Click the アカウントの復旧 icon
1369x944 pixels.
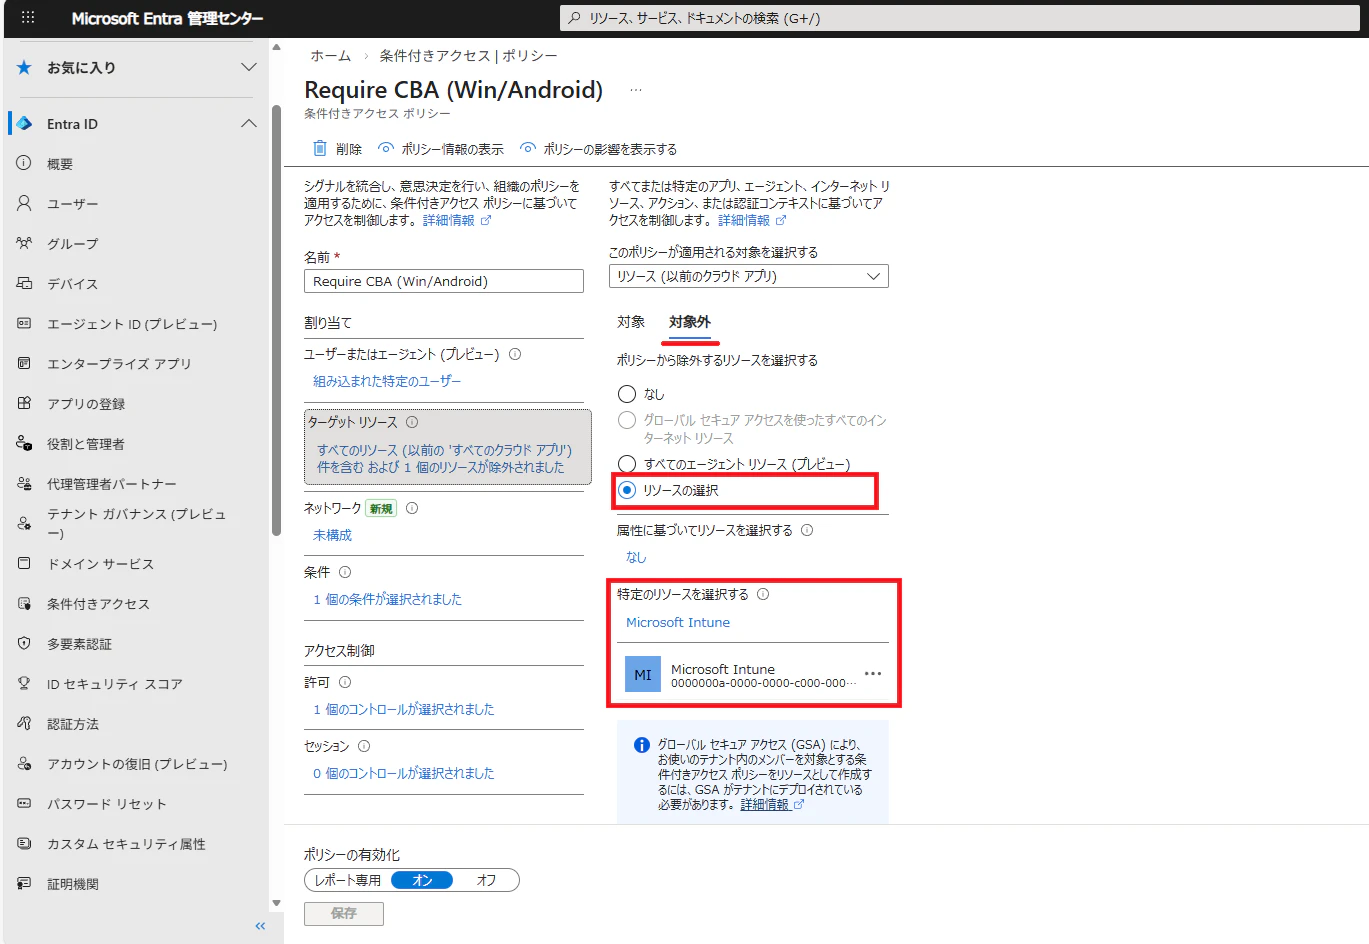point(24,763)
